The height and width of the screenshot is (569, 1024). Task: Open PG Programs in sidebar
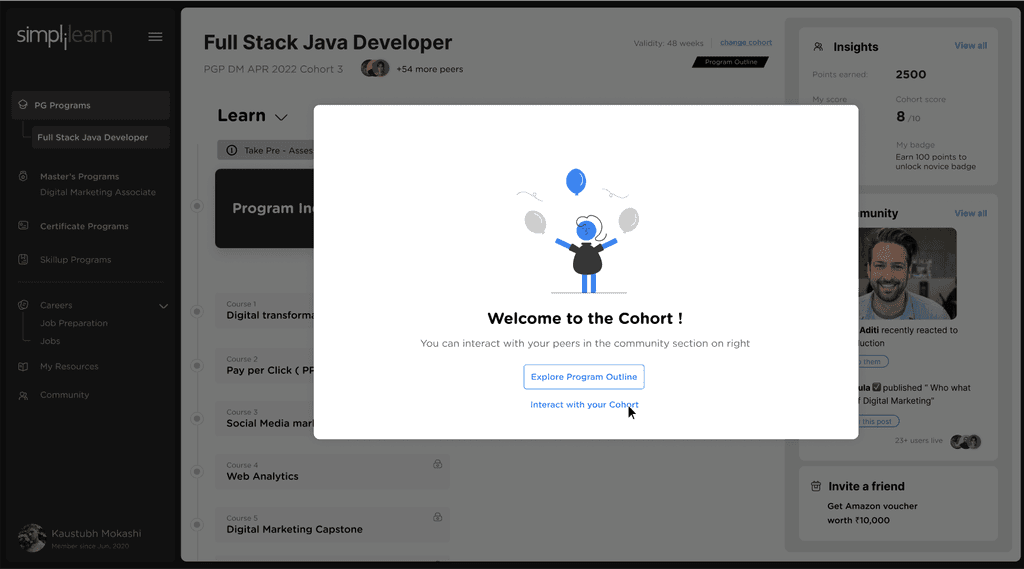pos(91,105)
